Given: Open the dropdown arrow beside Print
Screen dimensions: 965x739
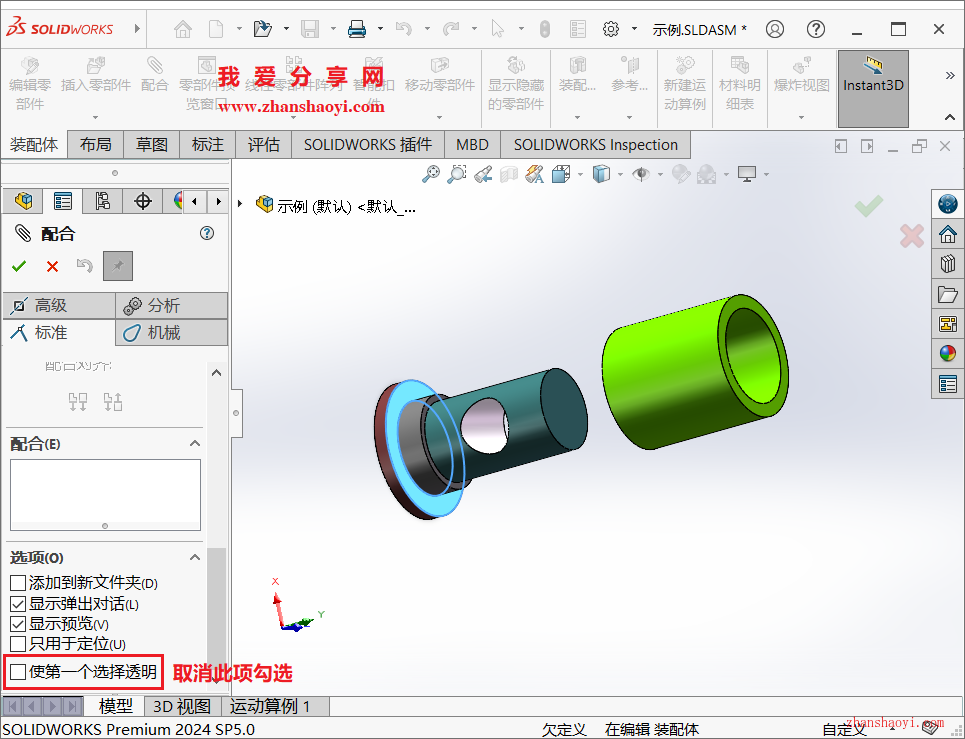Looking at the screenshot, I should pyautogui.click(x=380, y=29).
